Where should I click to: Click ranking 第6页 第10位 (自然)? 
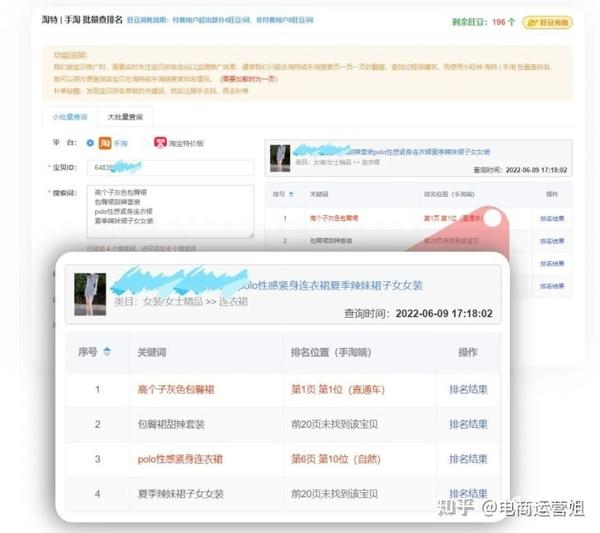tap(336, 459)
